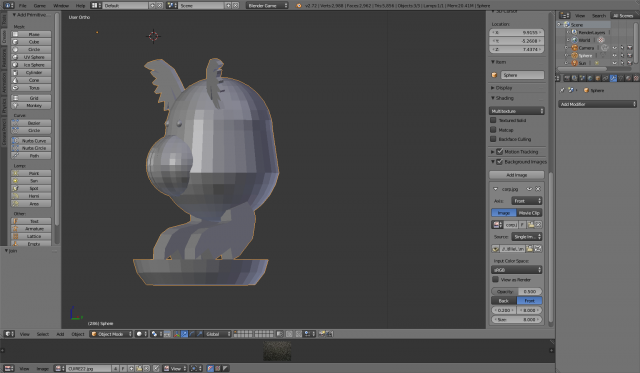Image resolution: width=640 pixels, height=373 pixels.
Task: Add a Cone mesh primitive
Action: [31, 80]
